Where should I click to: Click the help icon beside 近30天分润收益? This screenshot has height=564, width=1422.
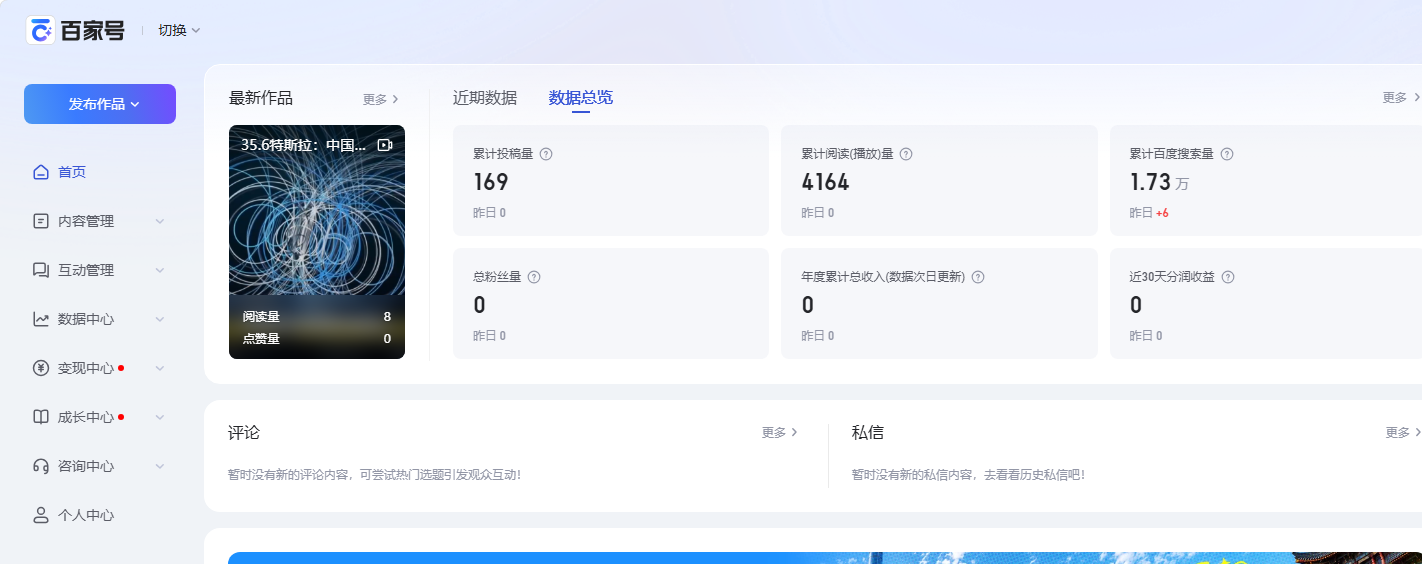point(1228,277)
